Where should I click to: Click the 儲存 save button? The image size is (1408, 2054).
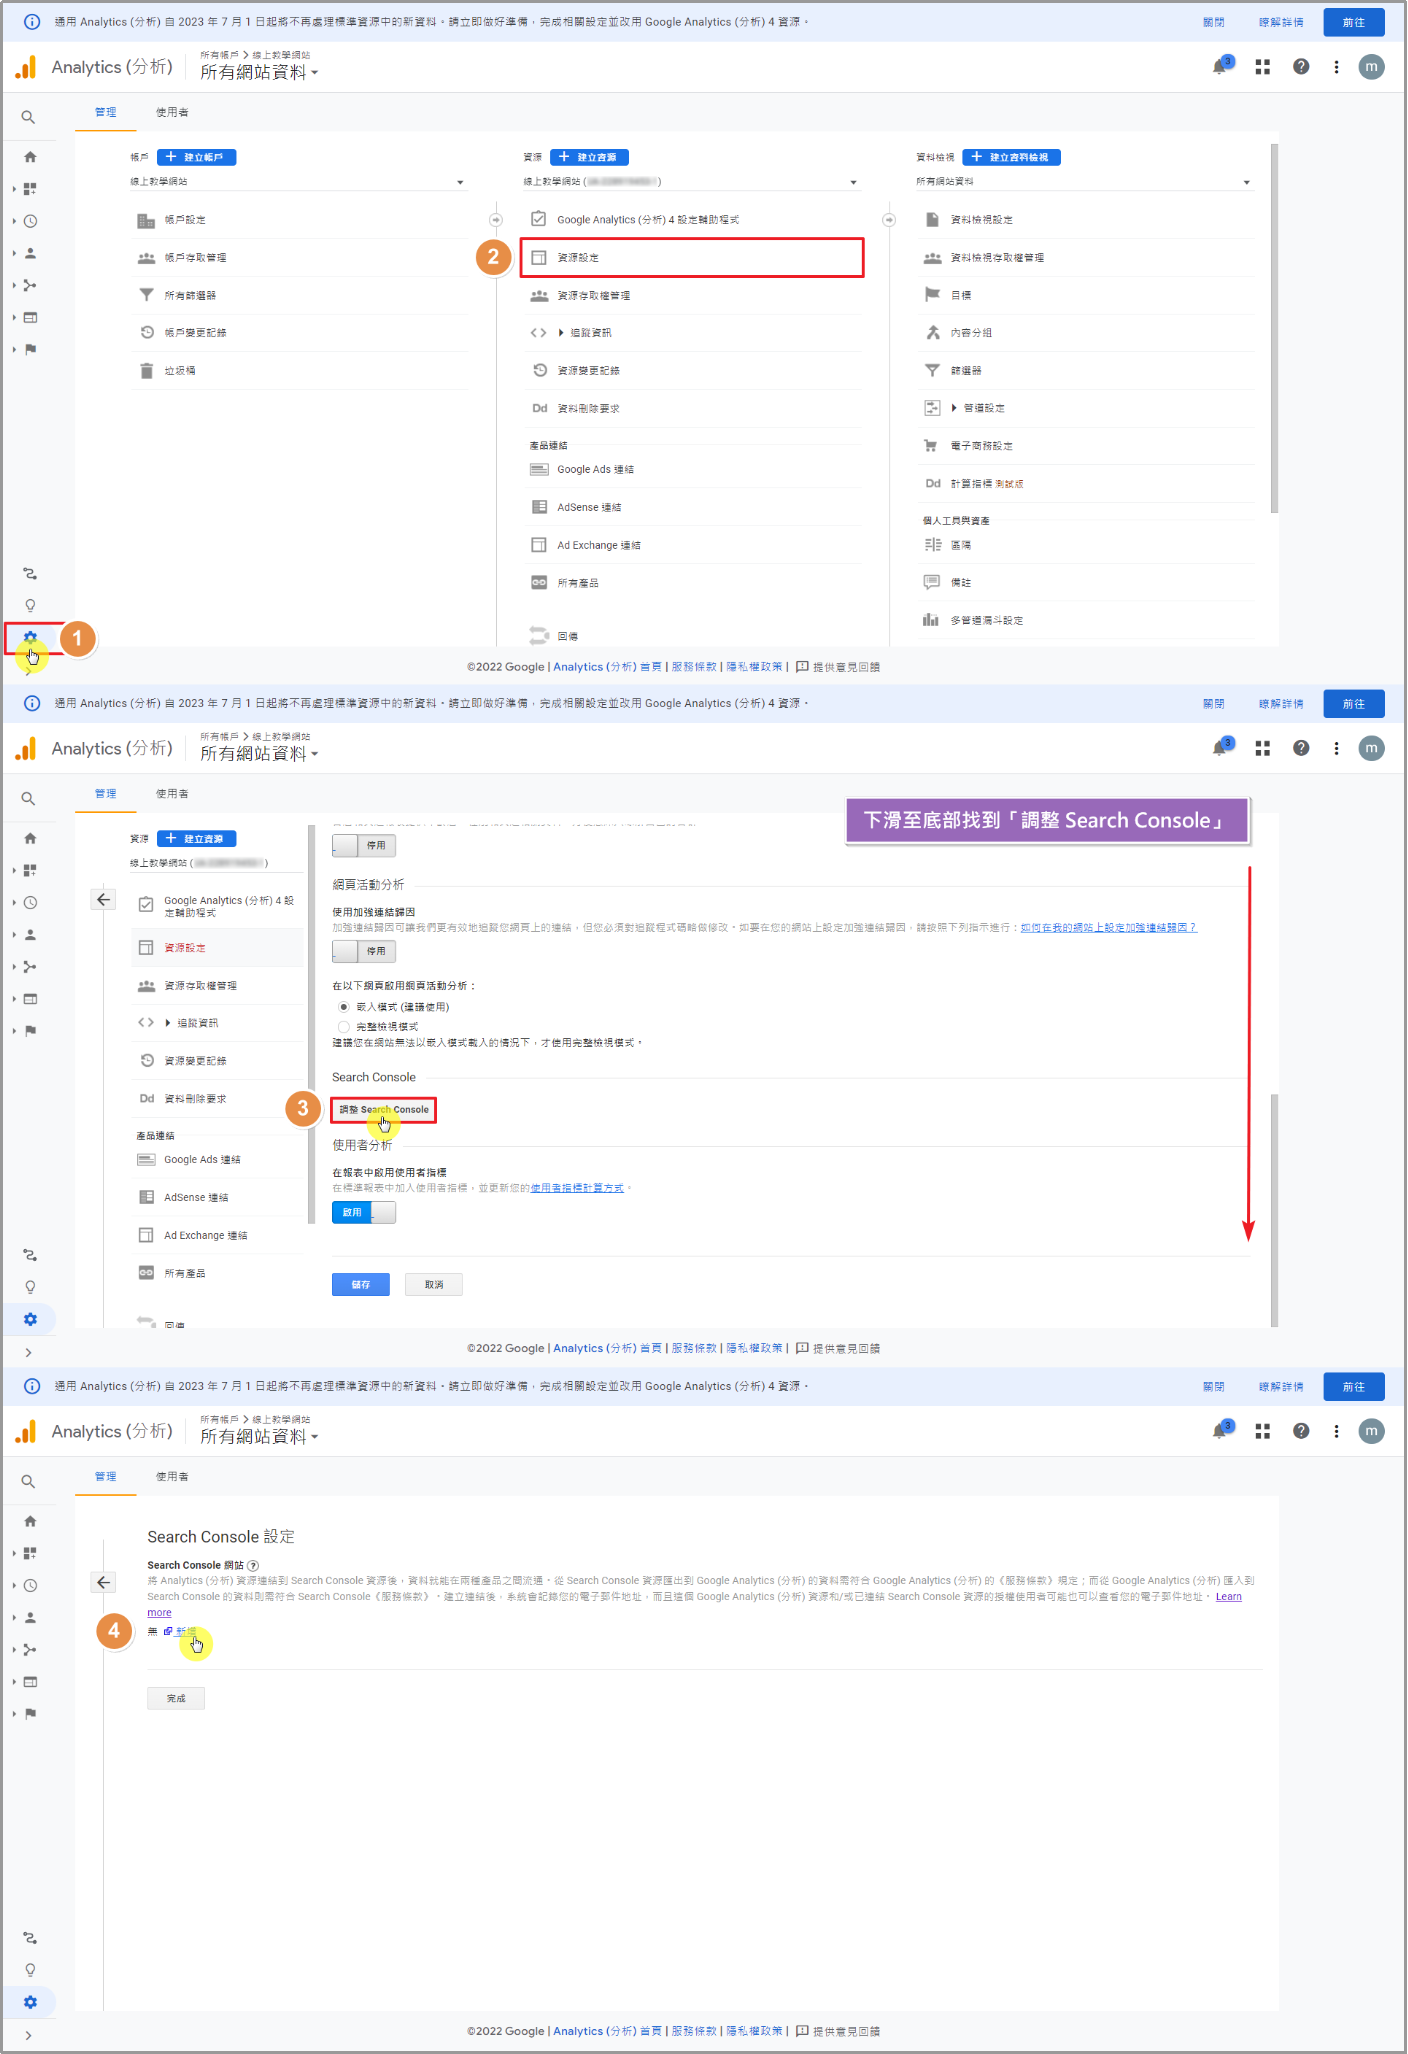[360, 1285]
